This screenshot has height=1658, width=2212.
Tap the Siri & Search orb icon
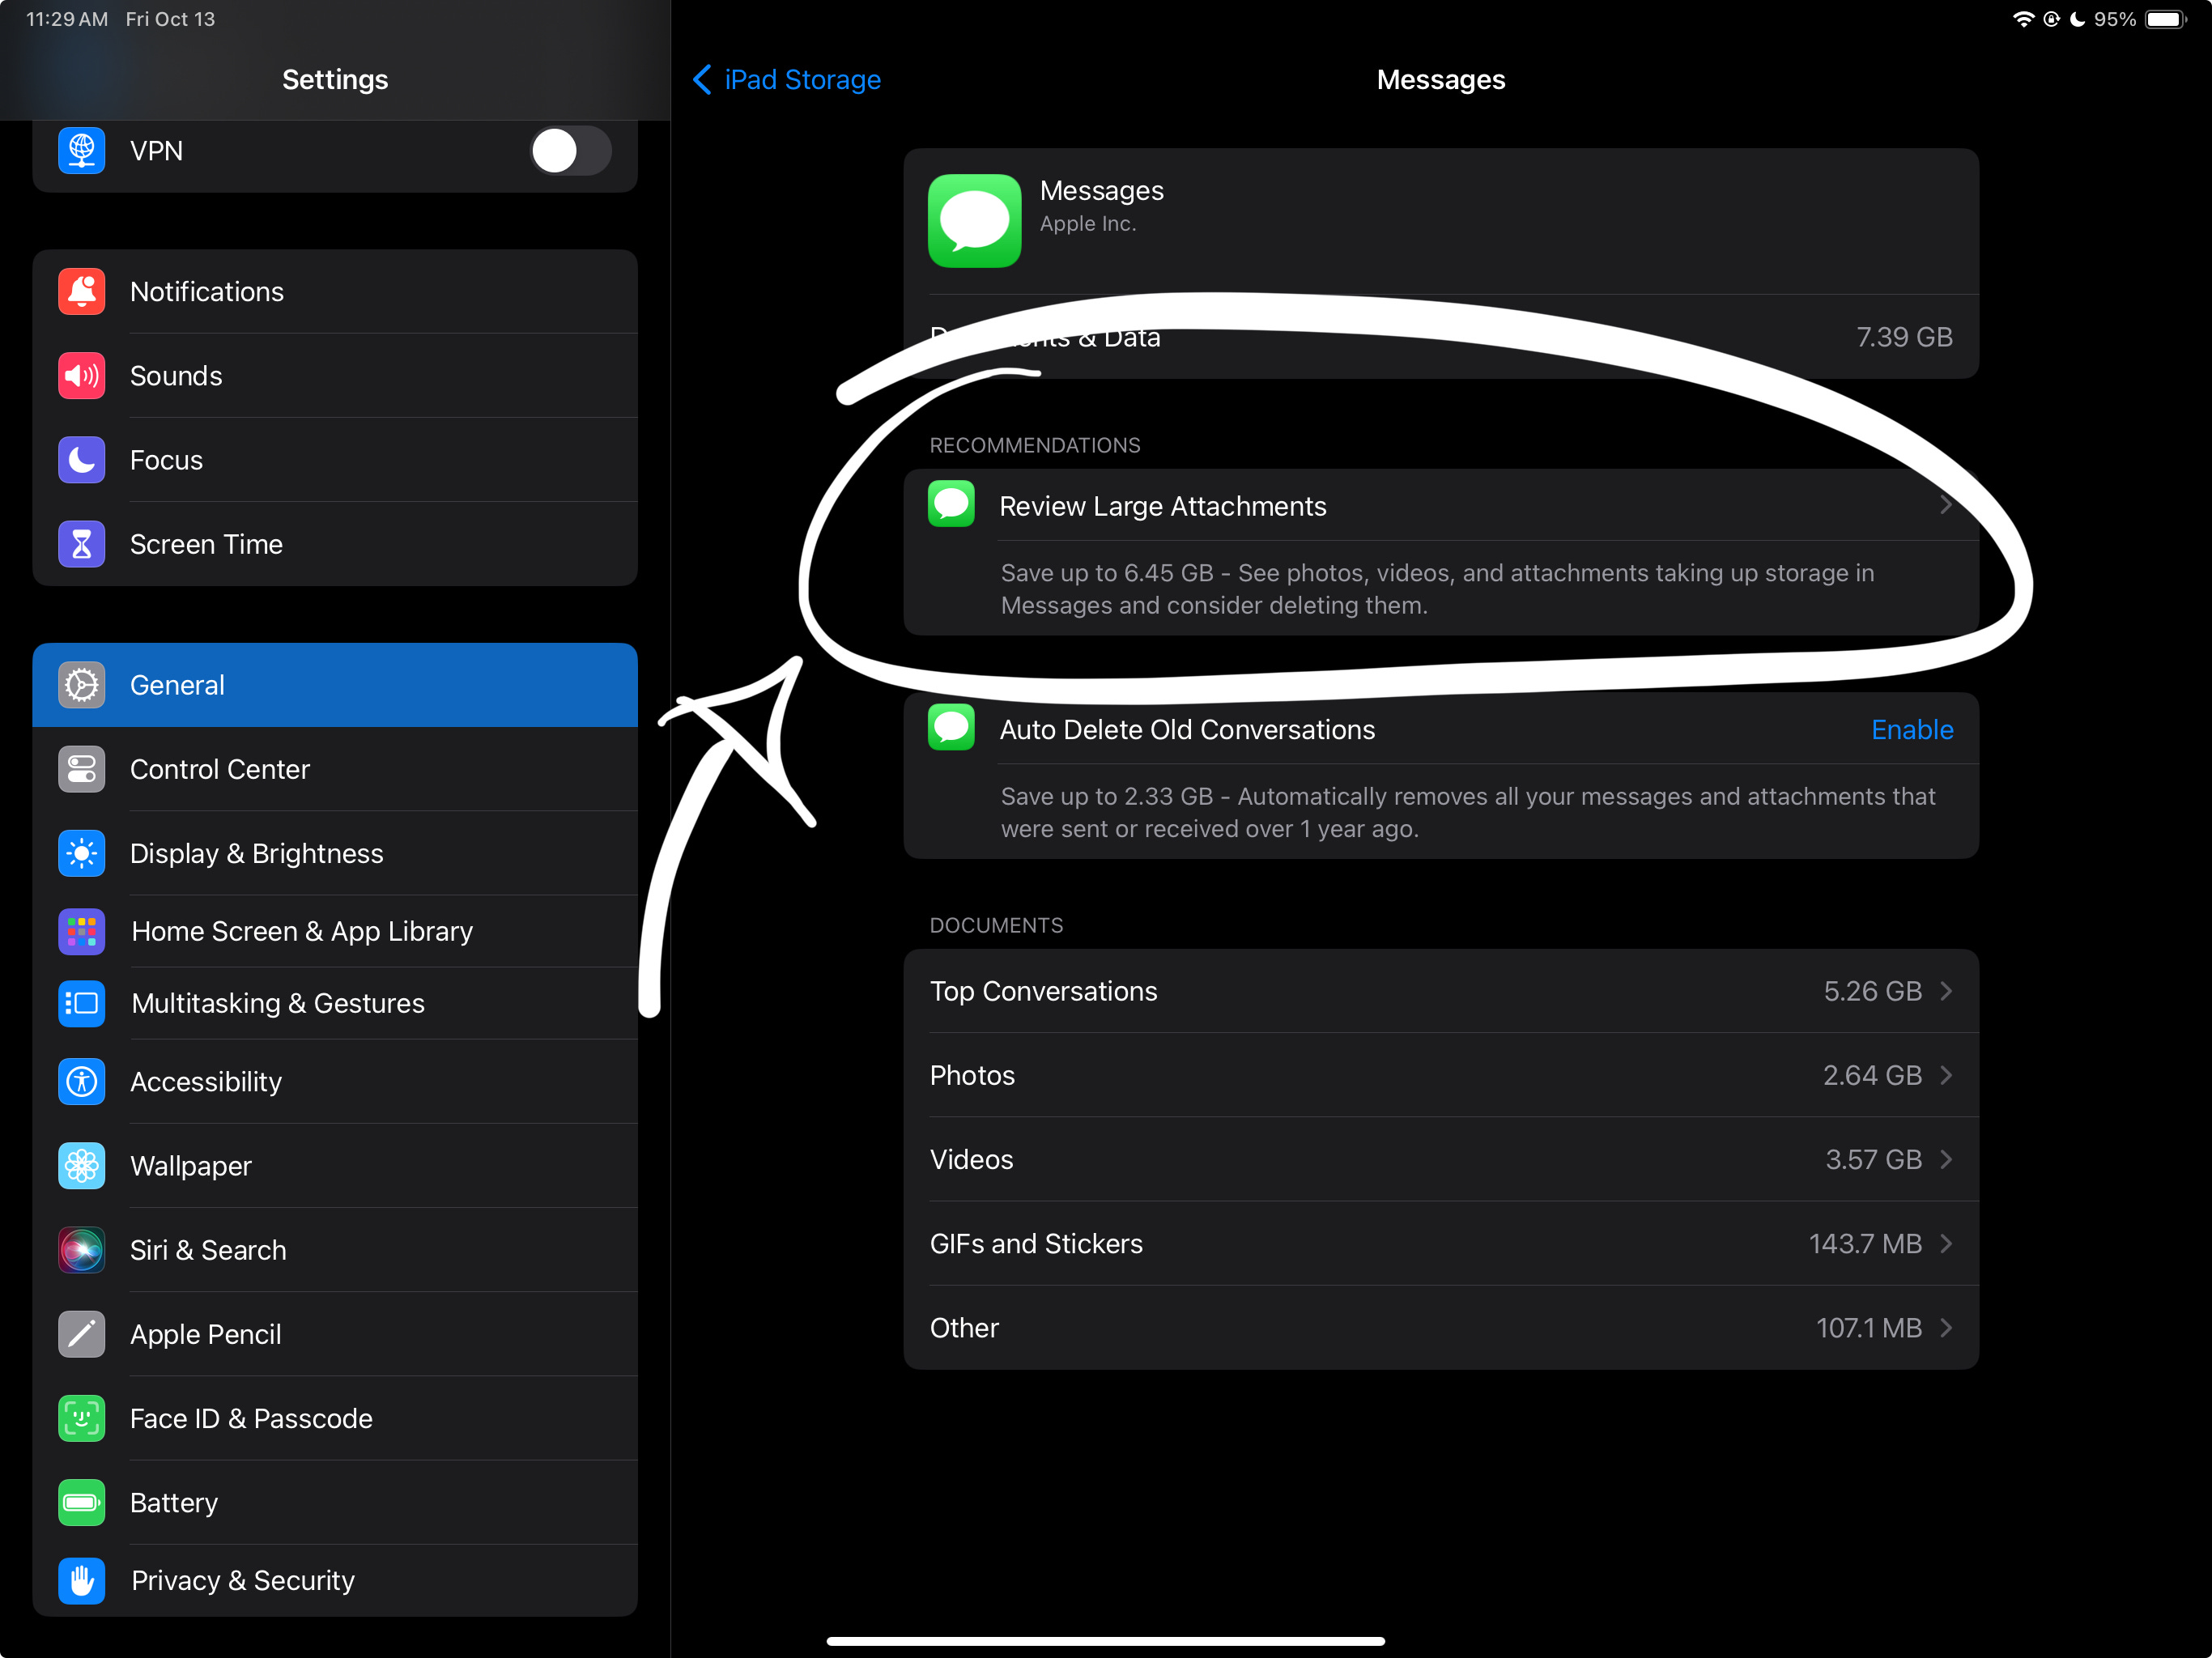pyautogui.click(x=81, y=1250)
